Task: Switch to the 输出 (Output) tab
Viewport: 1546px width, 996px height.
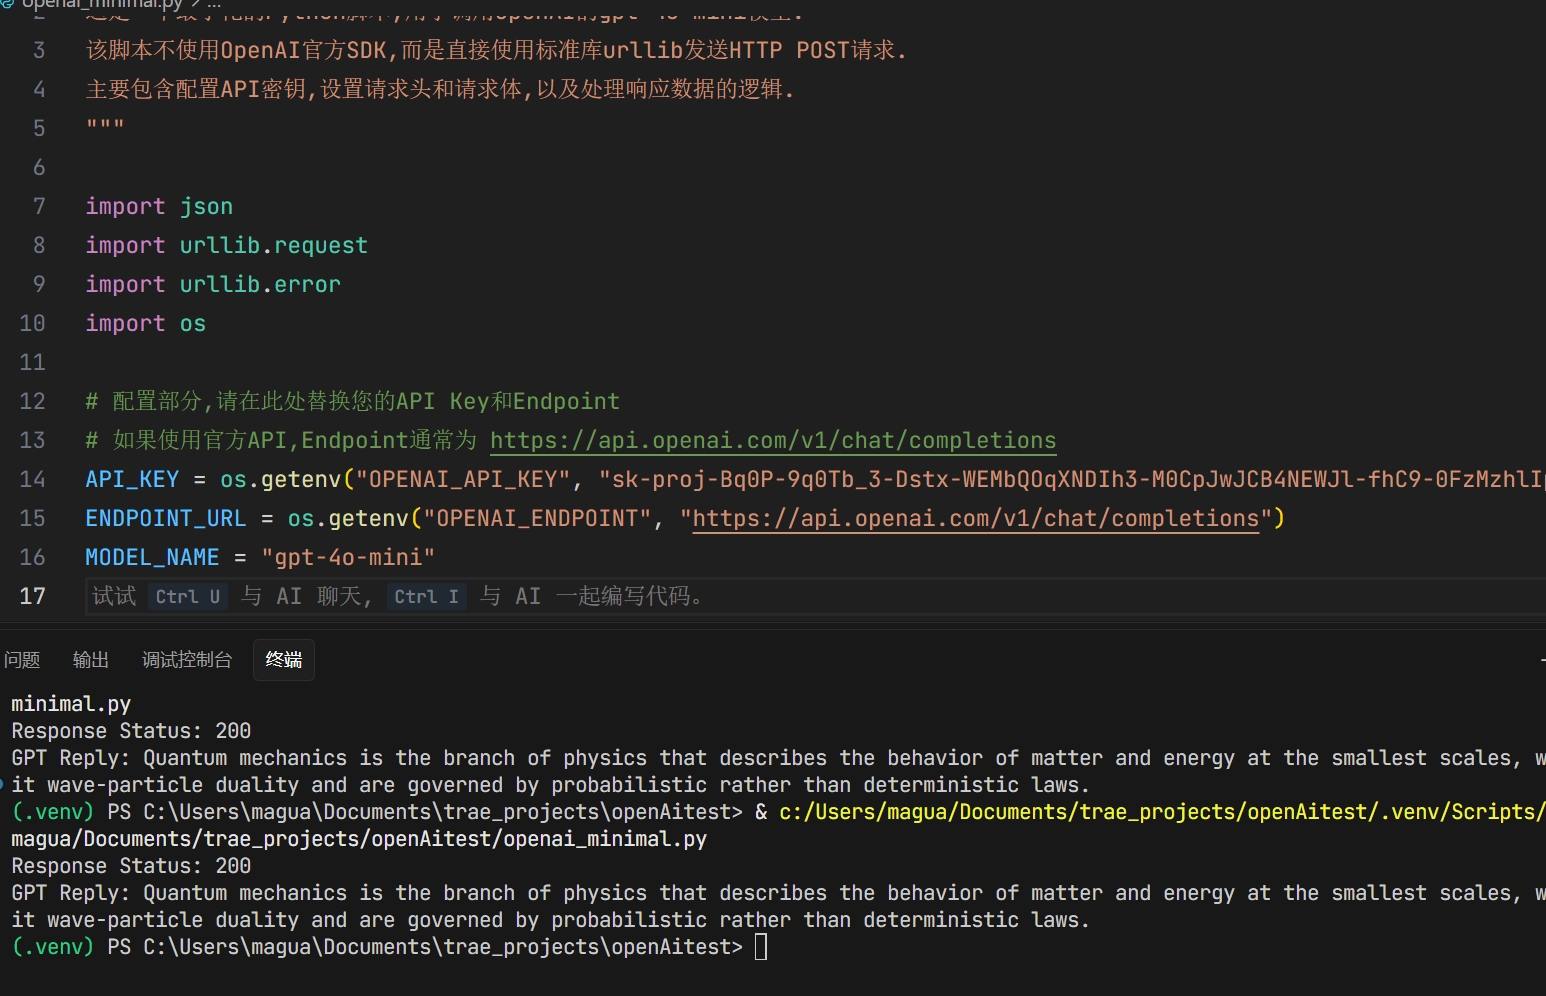Action: pos(90,660)
